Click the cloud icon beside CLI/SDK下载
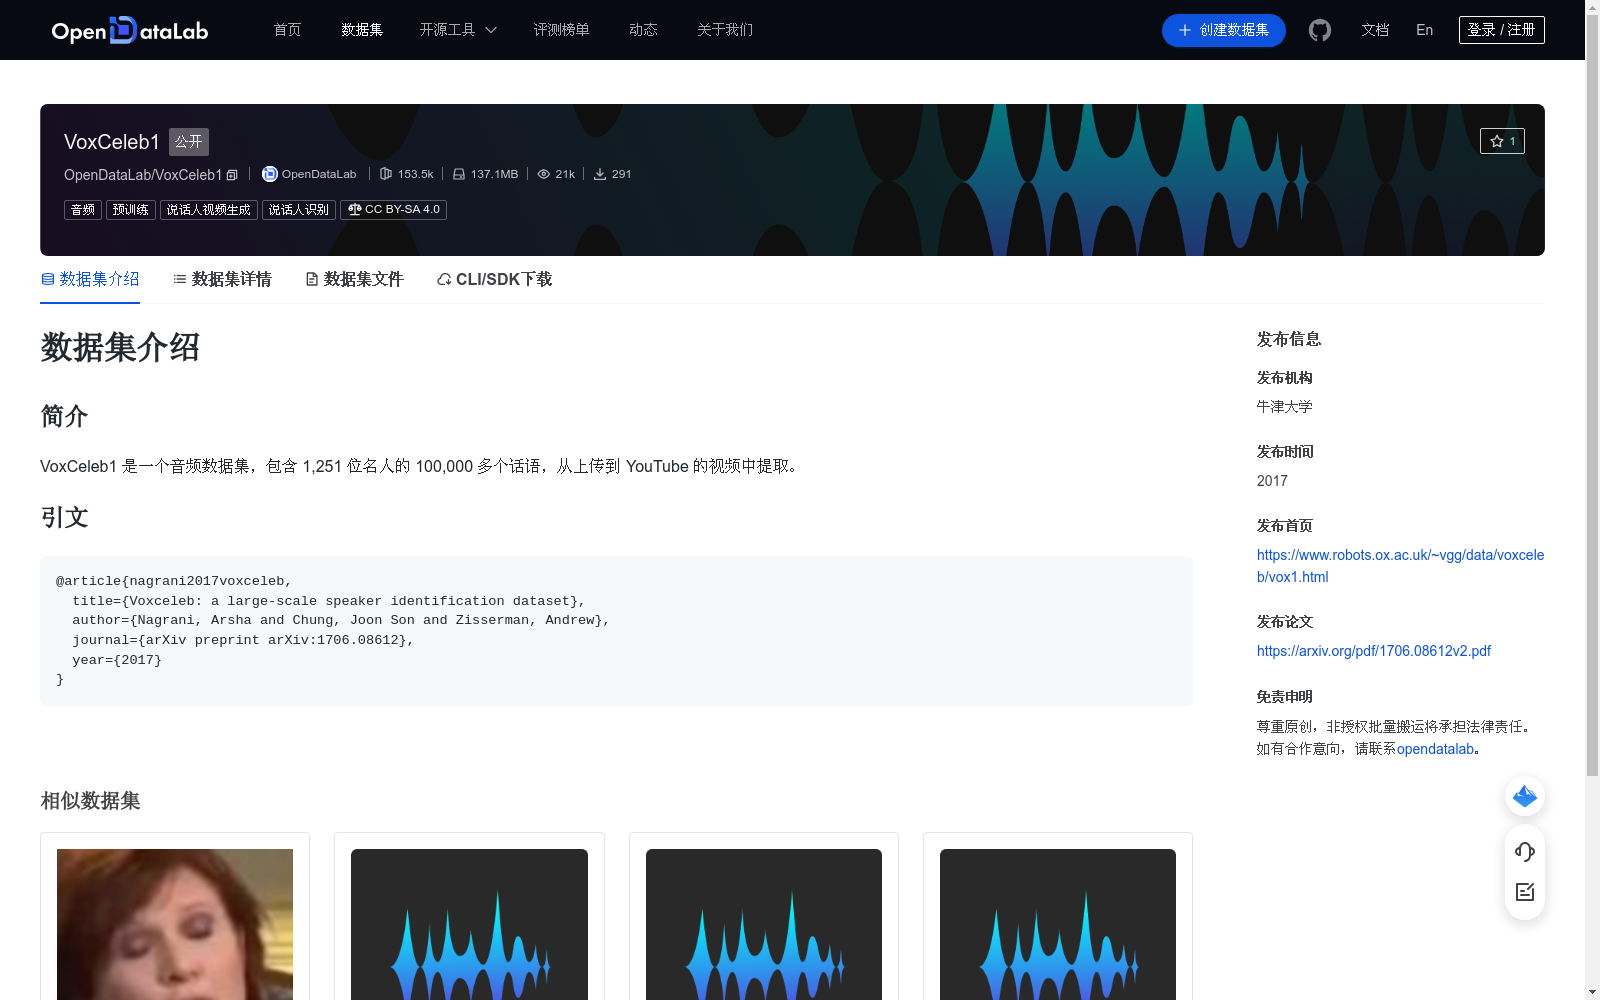 point(444,279)
